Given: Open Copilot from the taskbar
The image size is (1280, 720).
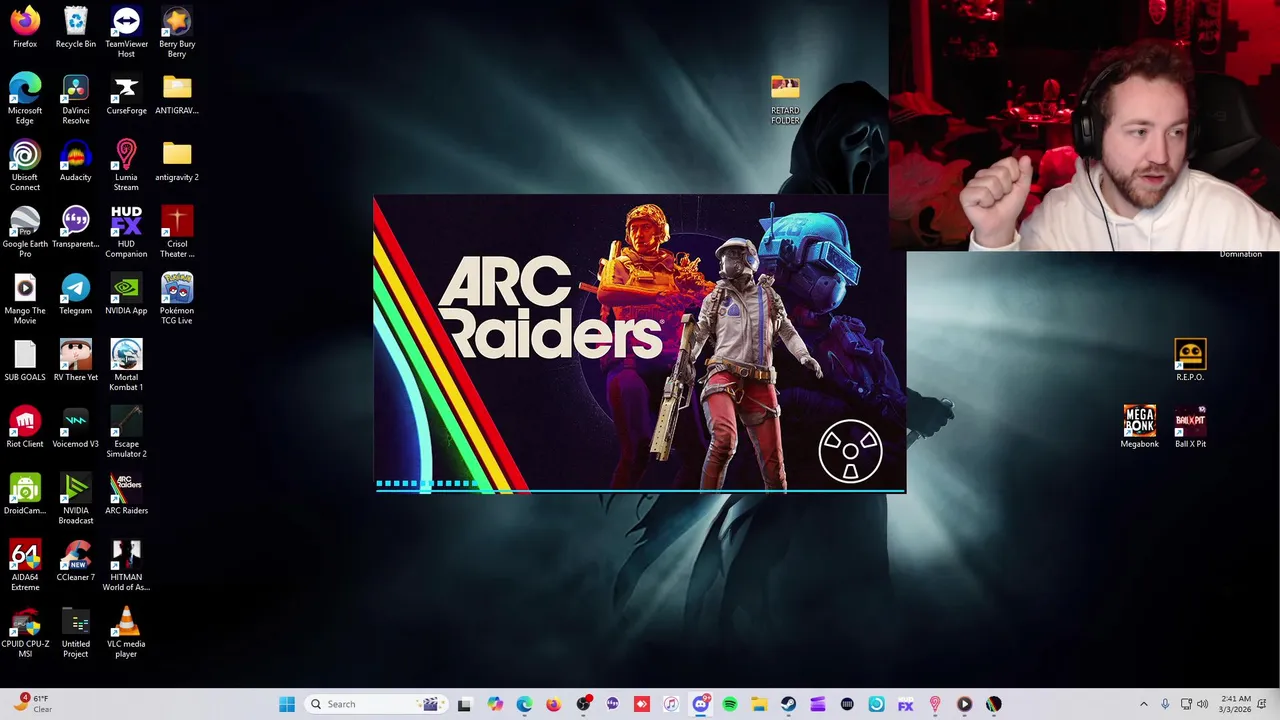Looking at the screenshot, I should (495, 704).
